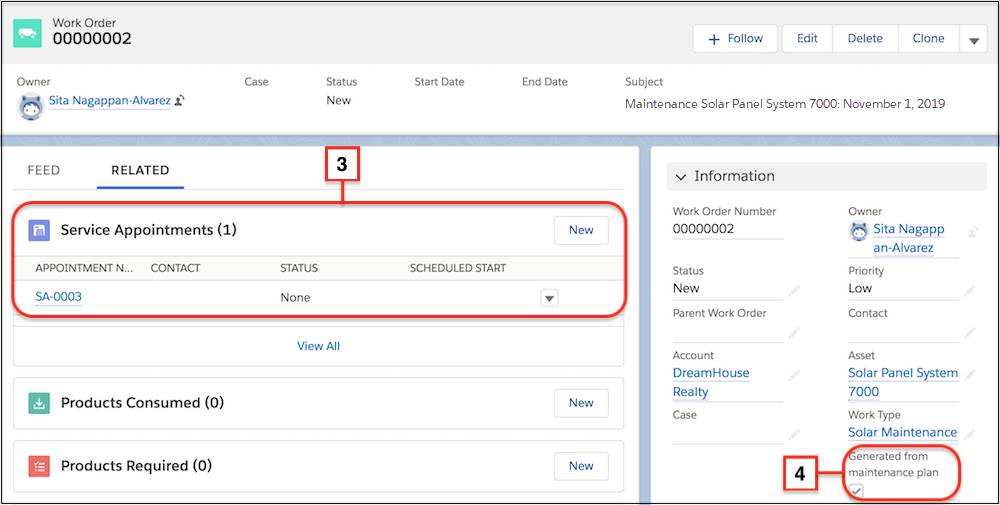Open the Products Required (0) heading
The width and height of the screenshot is (1000, 505).
(x=136, y=466)
